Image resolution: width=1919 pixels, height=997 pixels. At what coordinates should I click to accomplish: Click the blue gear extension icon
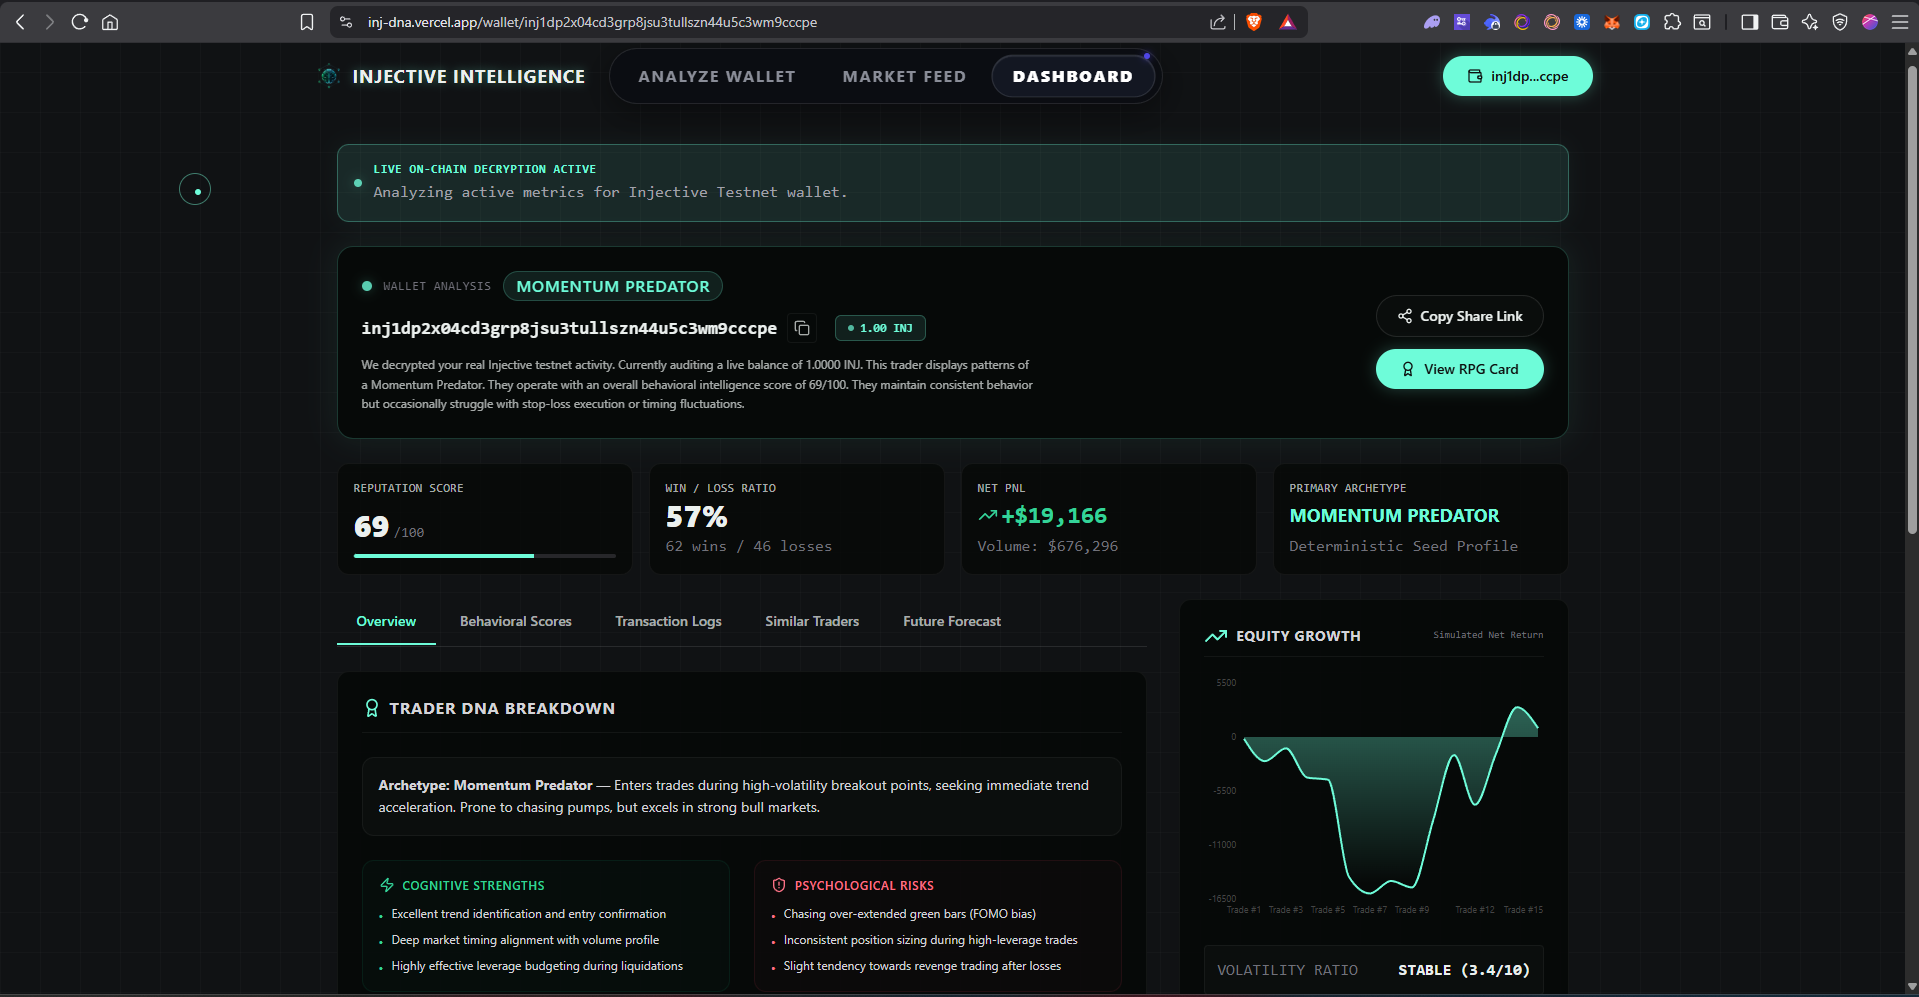[x=1582, y=22]
